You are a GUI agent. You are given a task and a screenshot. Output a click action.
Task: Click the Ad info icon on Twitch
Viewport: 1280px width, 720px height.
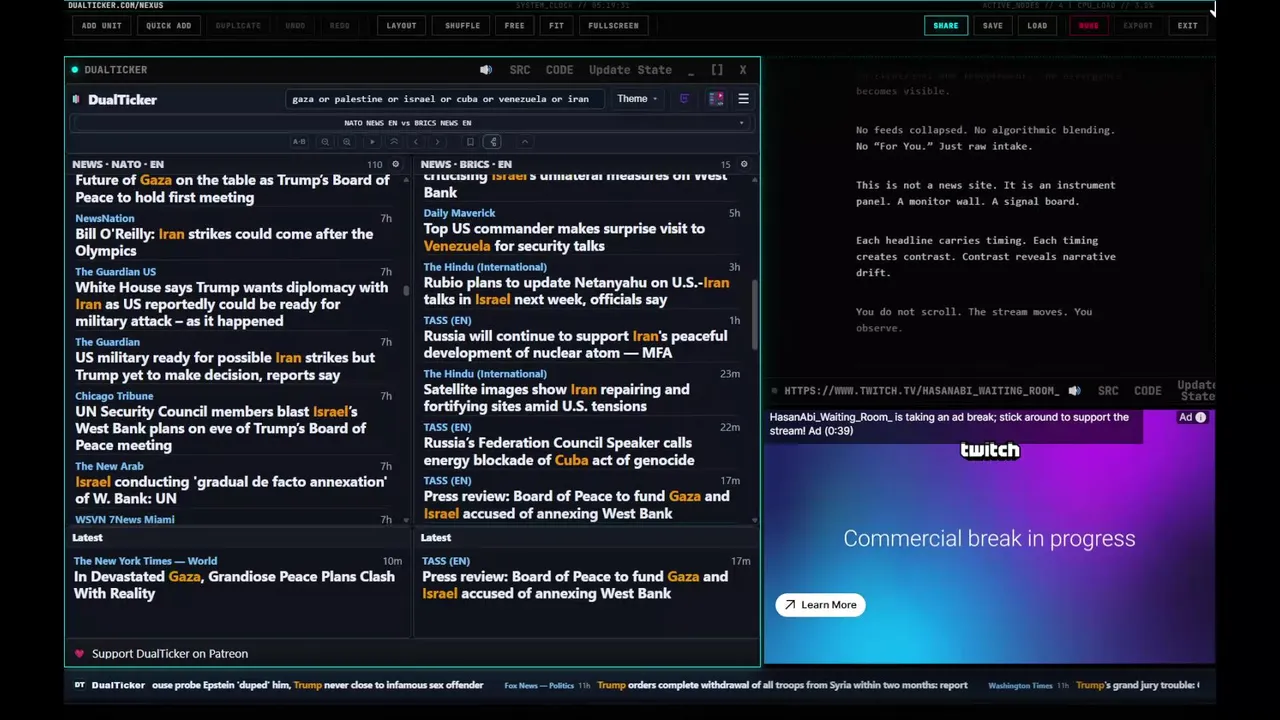[1201, 417]
